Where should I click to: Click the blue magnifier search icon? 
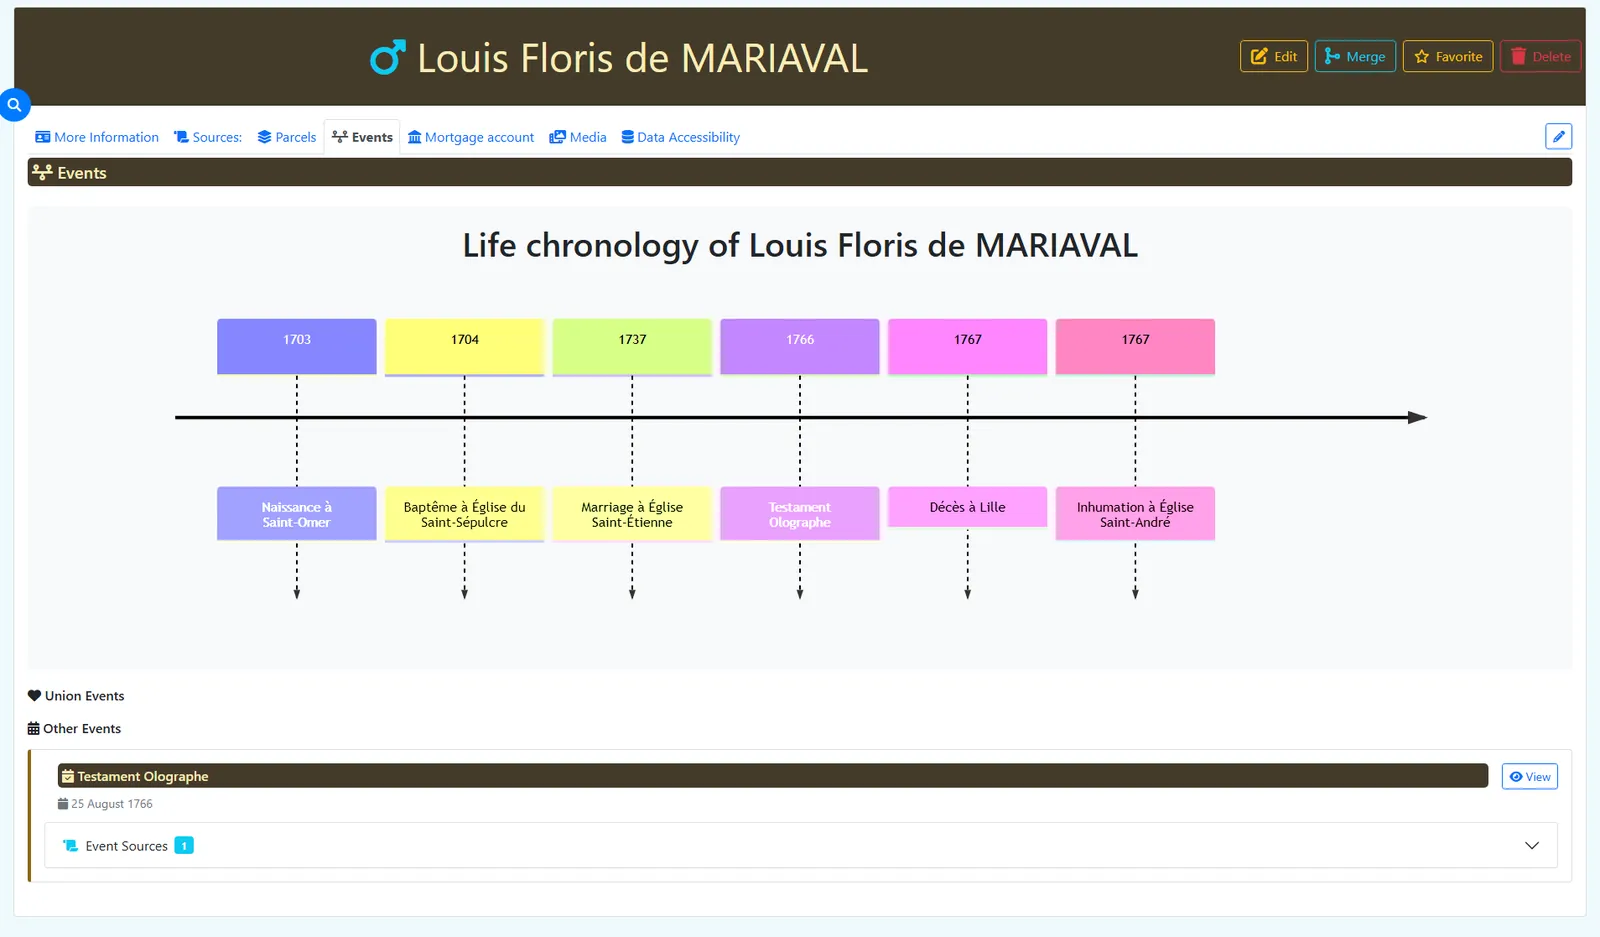14,105
